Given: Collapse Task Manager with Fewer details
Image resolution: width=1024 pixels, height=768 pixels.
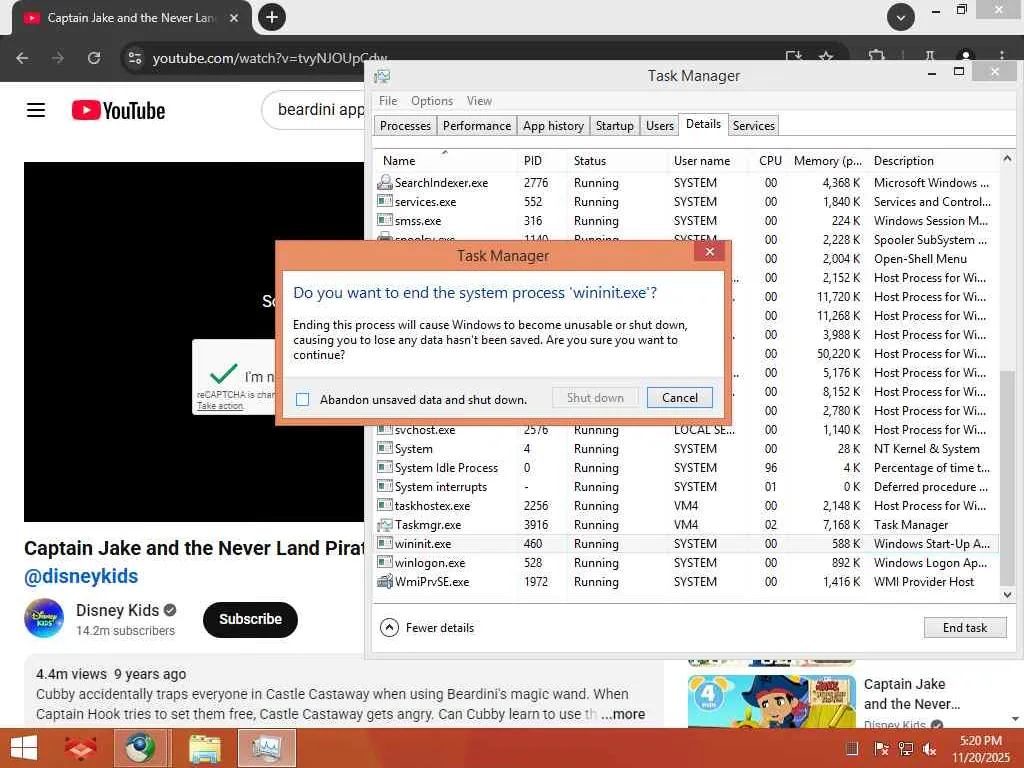Looking at the screenshot, I should (427, 628).
